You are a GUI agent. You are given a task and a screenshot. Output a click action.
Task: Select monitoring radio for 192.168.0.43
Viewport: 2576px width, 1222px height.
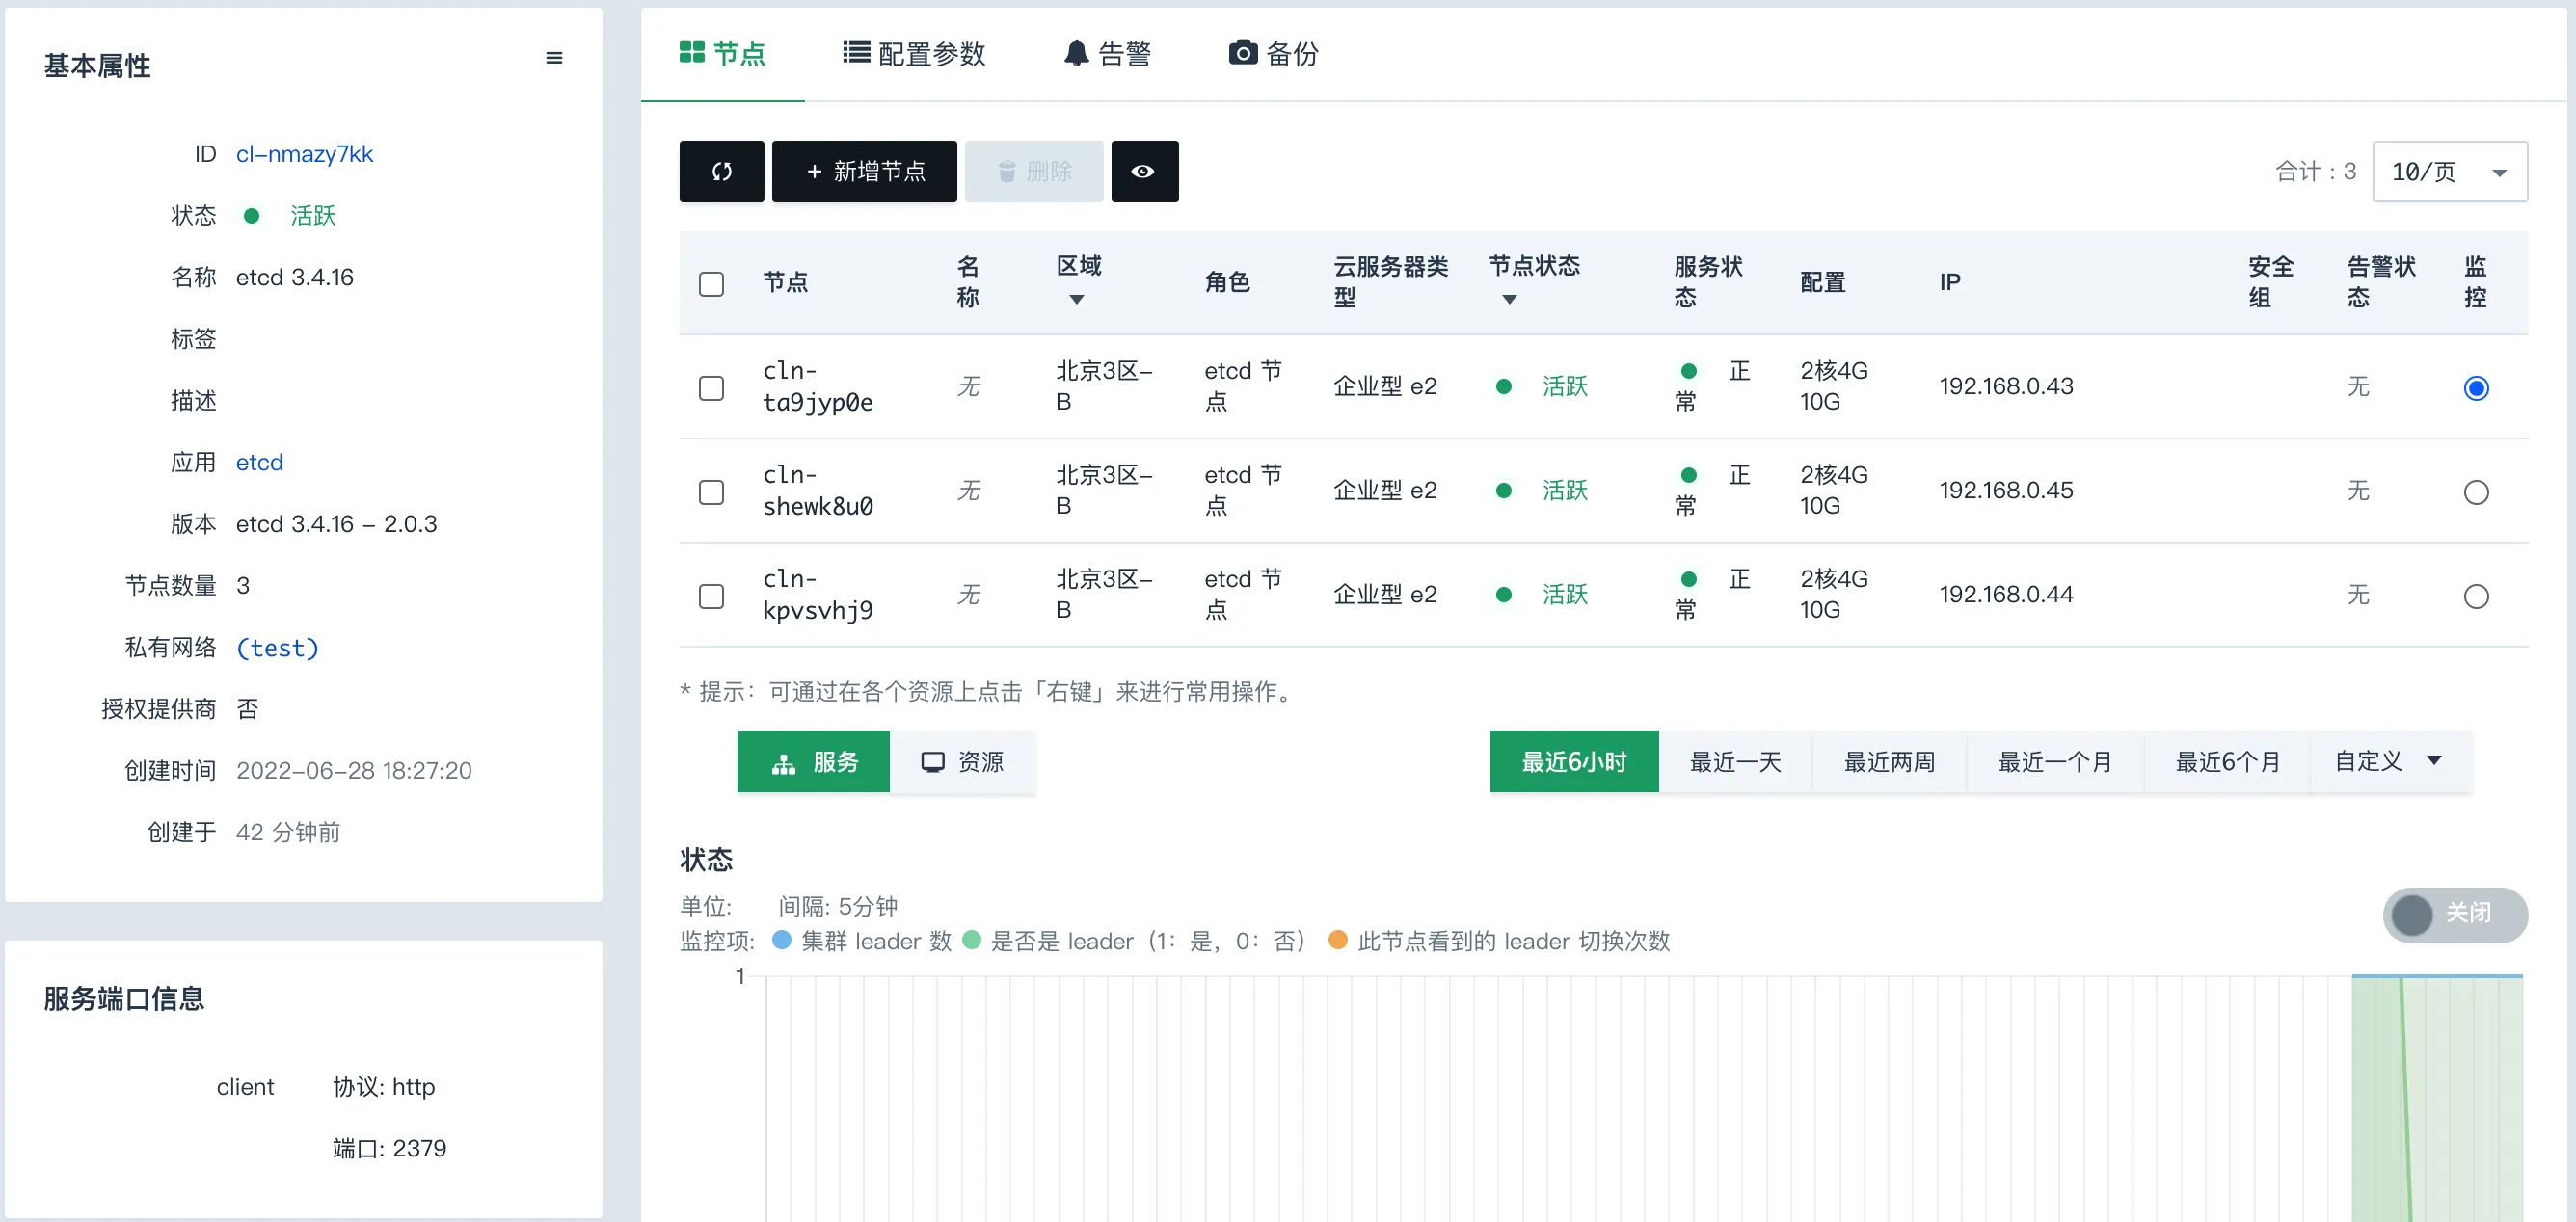pyautogui.click(x=2475, y=388)
